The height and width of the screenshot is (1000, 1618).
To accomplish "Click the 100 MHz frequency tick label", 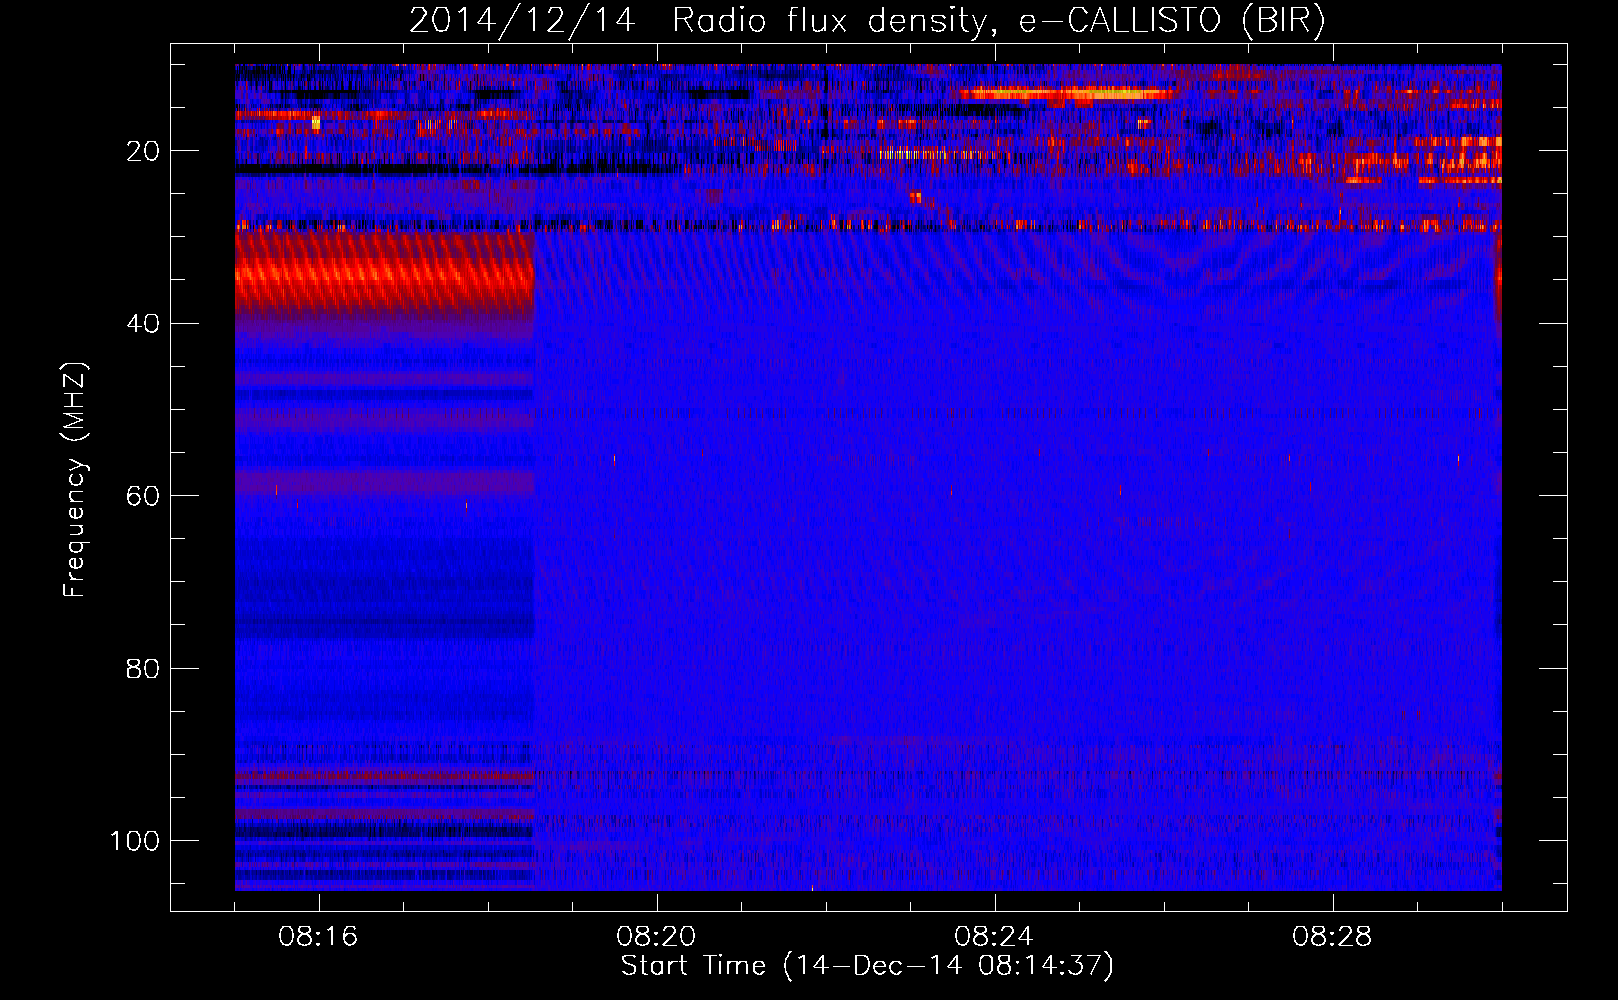I will click(135, 841).
